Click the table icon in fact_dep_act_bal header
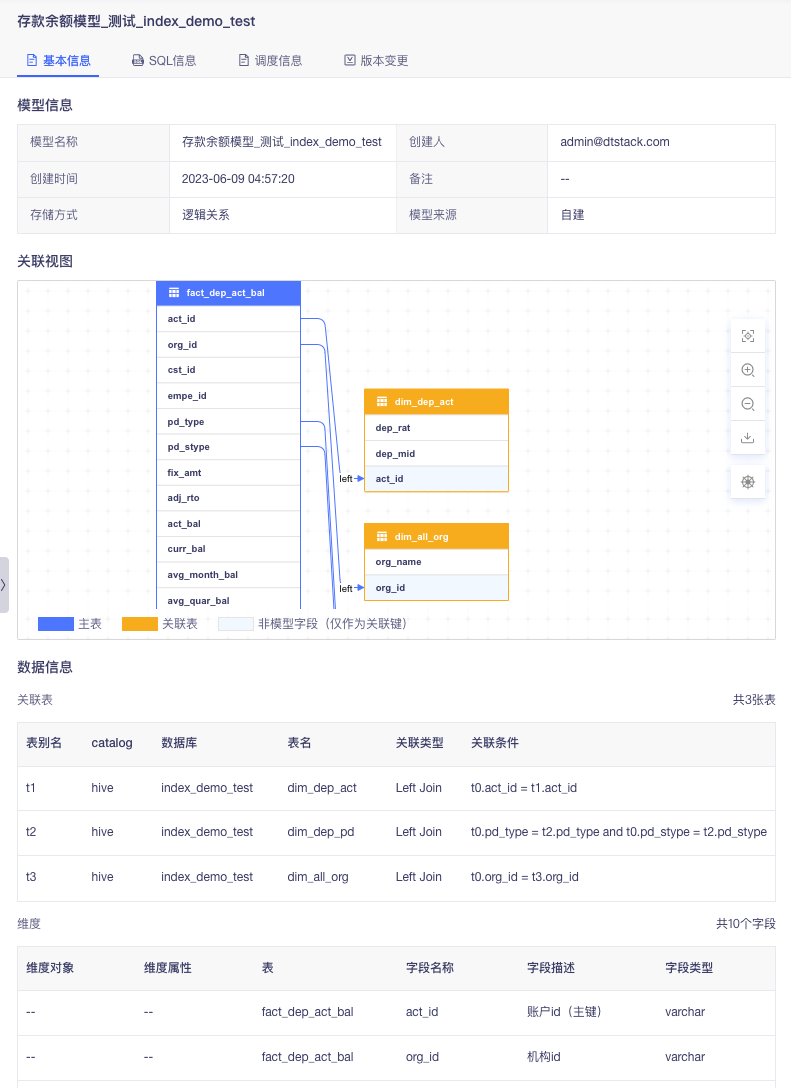The width and height of the screenshot is (791, 1088). click(x=174, y=293)
